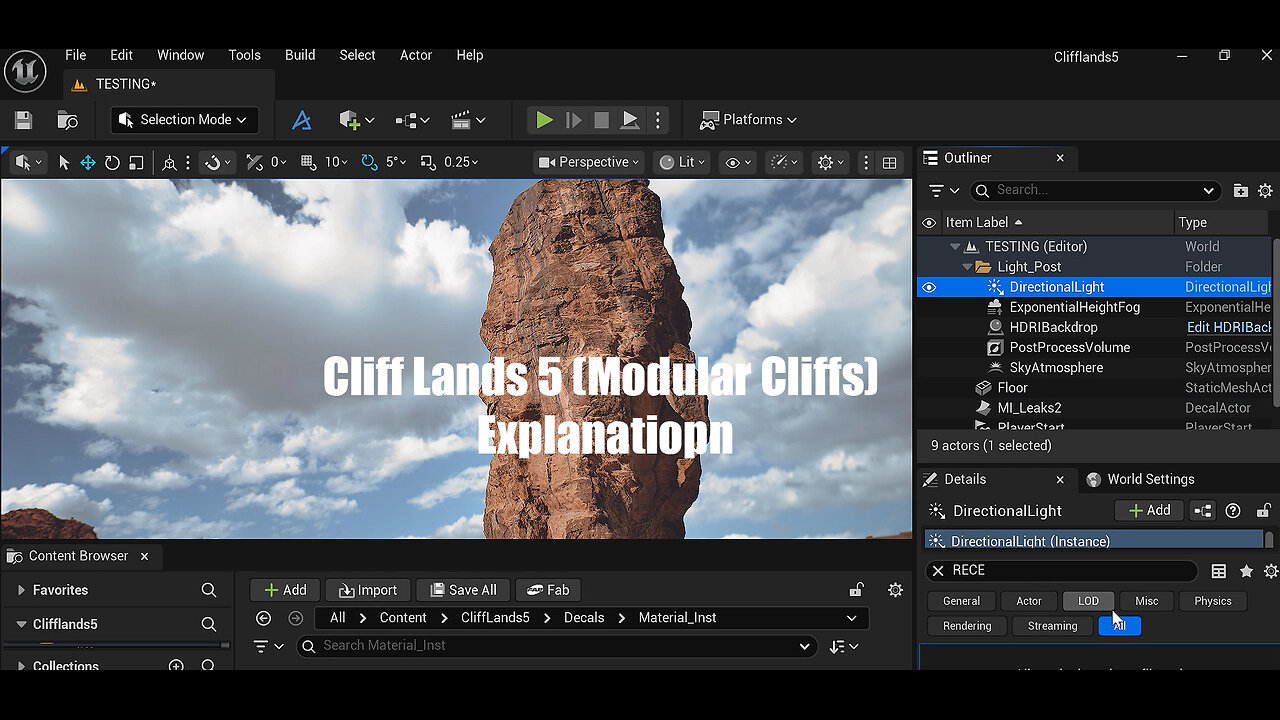
Task: Open the Fab marketplace button
Action: [x=549, y=590]
